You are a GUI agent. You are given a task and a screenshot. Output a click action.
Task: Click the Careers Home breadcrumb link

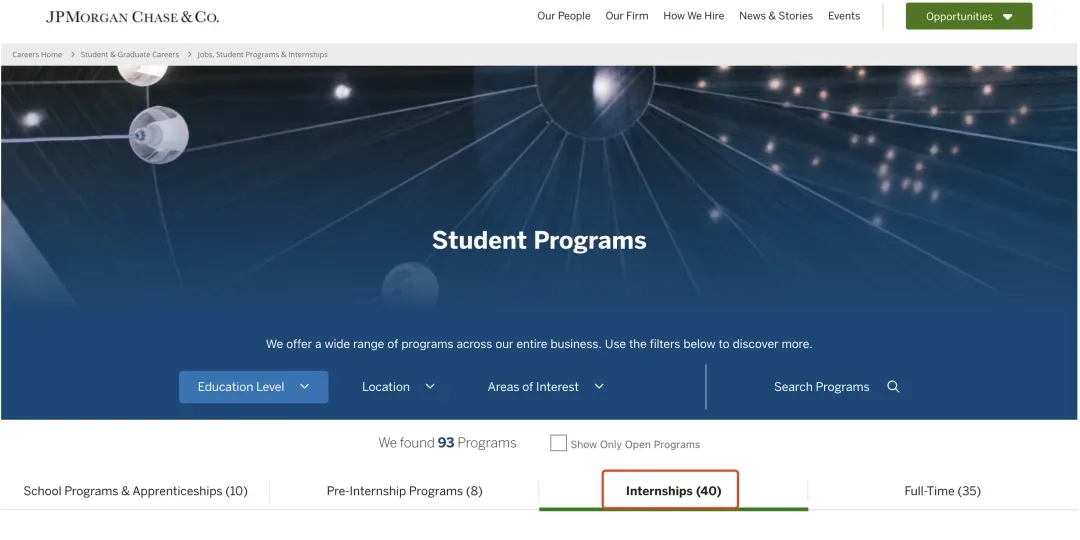37,54
